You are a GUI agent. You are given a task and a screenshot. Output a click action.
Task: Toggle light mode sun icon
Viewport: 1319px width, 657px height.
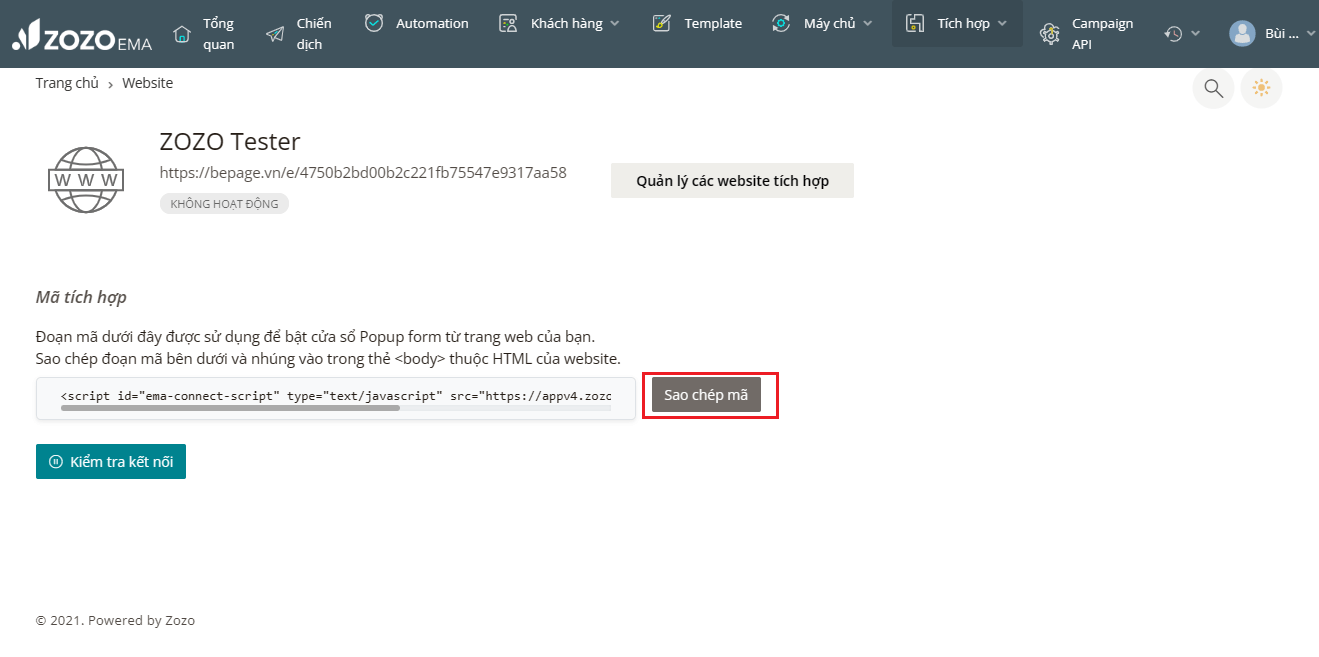pyautogui.click(x=1261, y=89)
